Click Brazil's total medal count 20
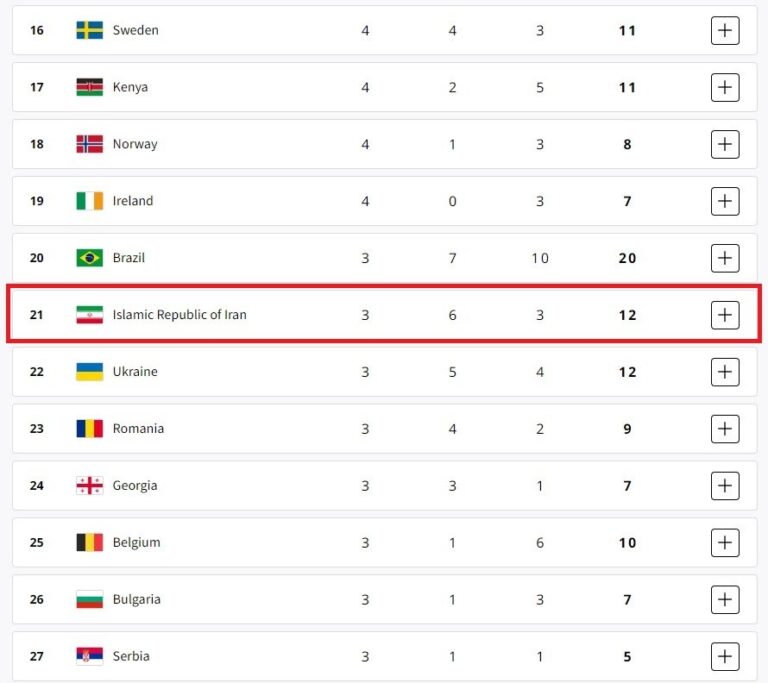This screenshot has height=683, width=768. (627, 258)
